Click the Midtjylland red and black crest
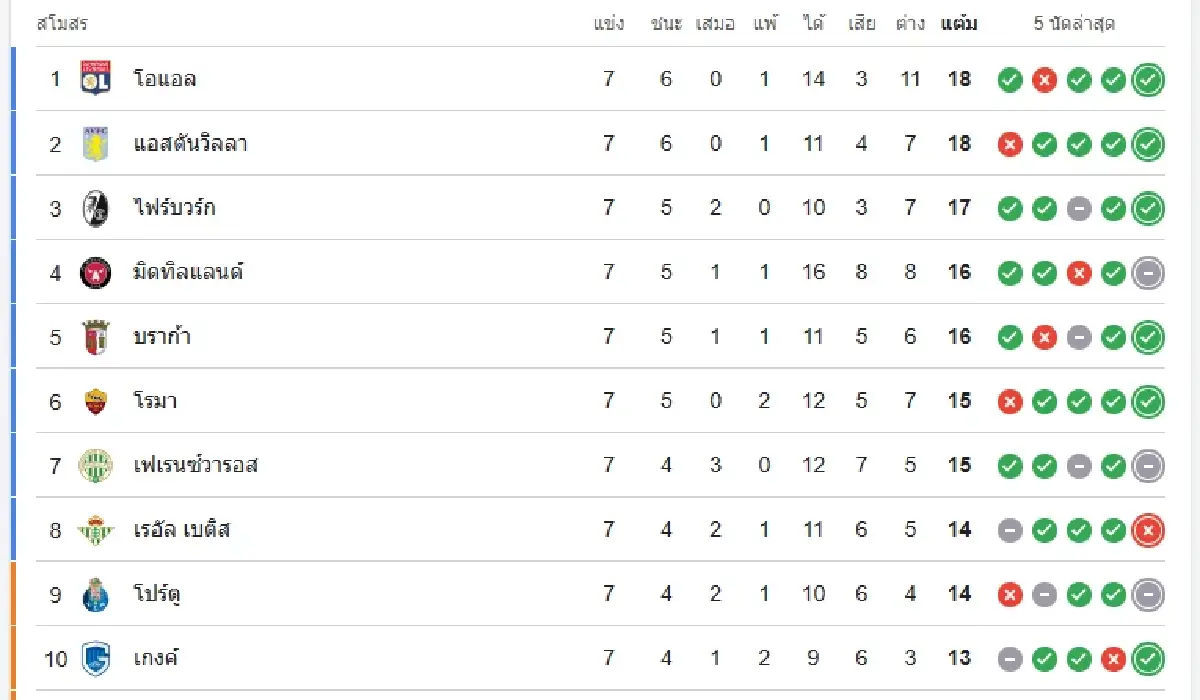This screenshot has width=1200, height=700. [95, 272]
